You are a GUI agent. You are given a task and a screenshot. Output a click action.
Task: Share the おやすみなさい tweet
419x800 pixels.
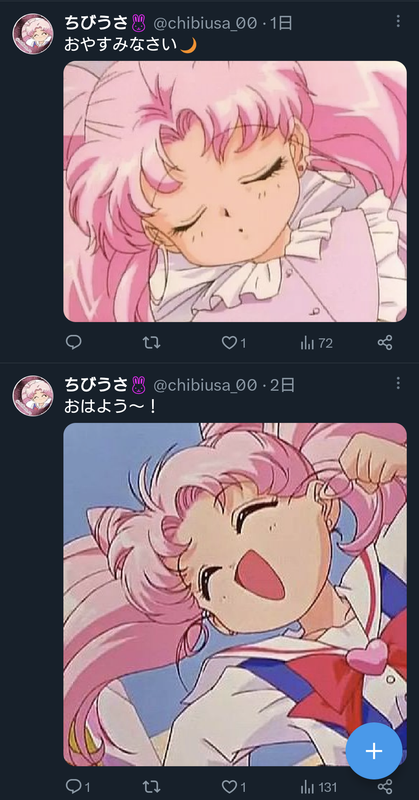pyautogui.click(x=385, y=342)
